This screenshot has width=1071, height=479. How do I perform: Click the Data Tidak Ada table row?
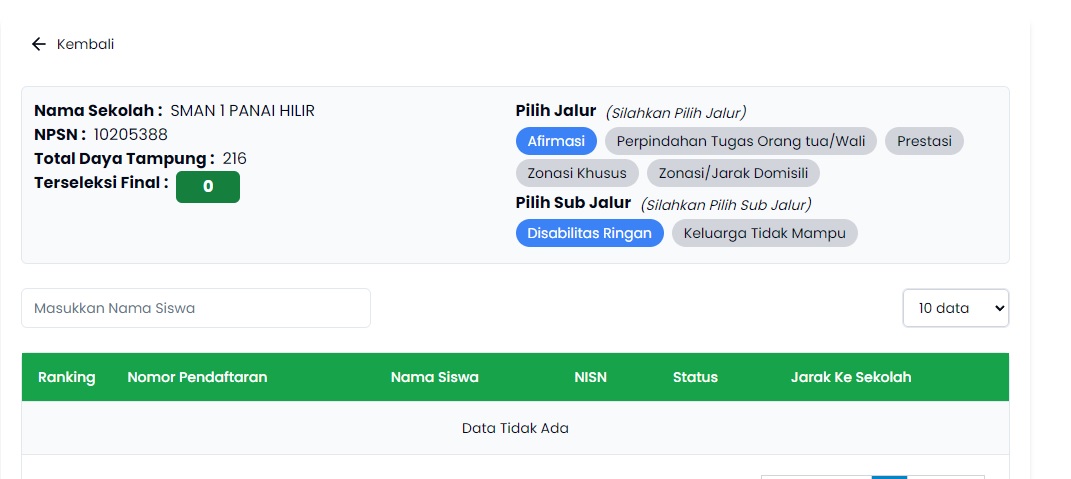point(515,428)
